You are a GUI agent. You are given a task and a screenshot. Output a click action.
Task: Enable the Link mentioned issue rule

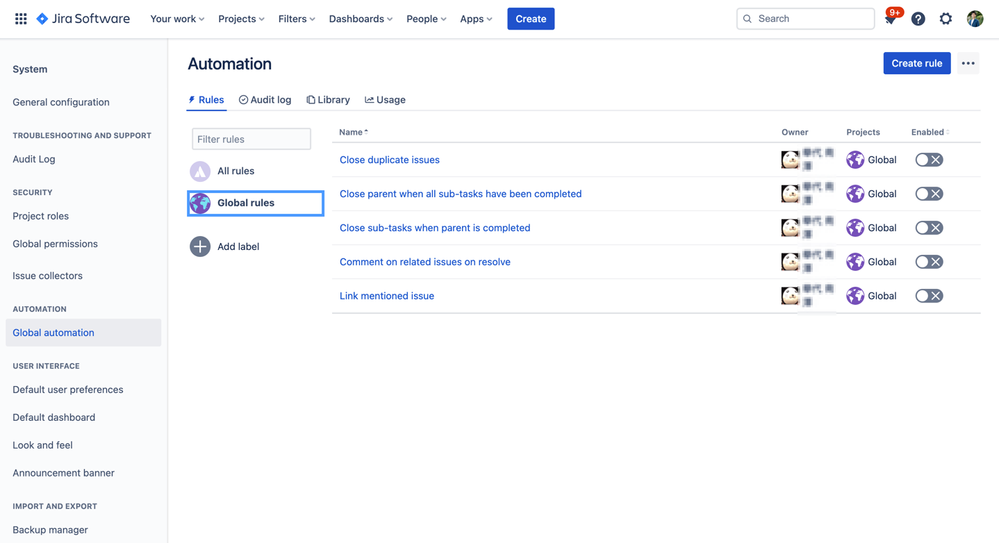point(929,296)
